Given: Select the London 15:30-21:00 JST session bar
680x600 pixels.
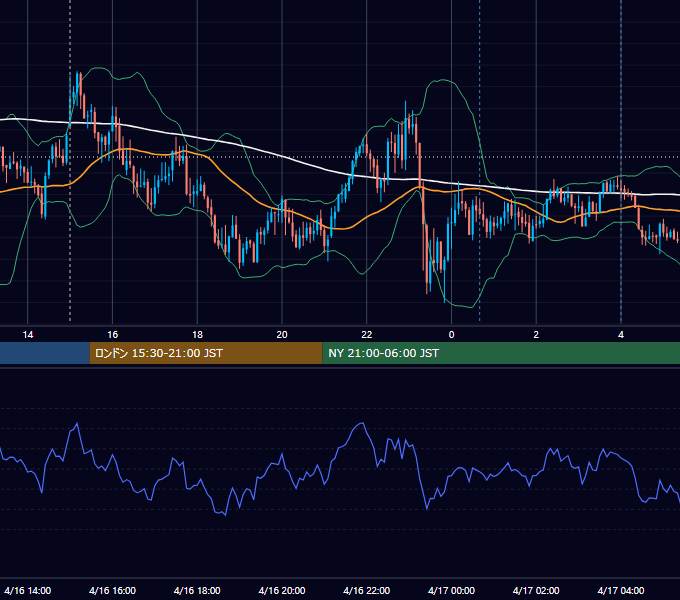Looking at the screenshot, I should pyautogui.click(x=206, y=353).
